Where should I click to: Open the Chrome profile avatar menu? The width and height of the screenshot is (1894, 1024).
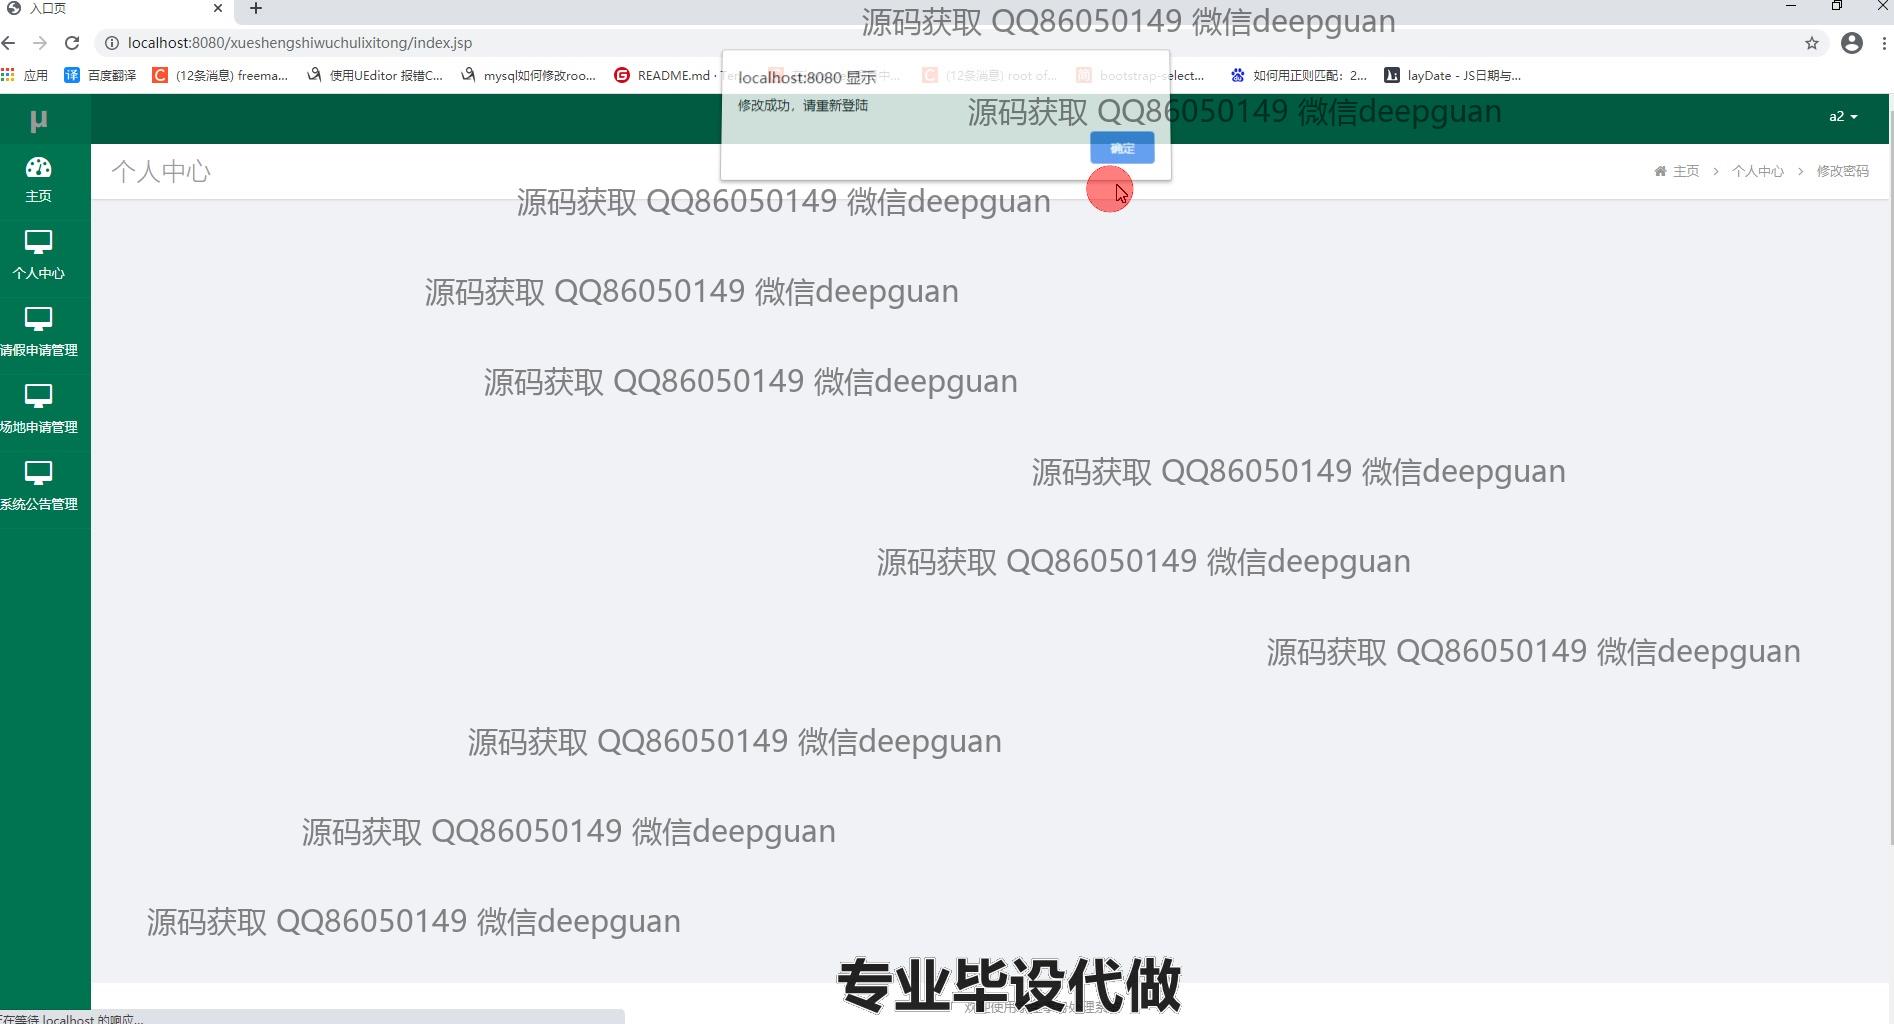coord(1851,43)
